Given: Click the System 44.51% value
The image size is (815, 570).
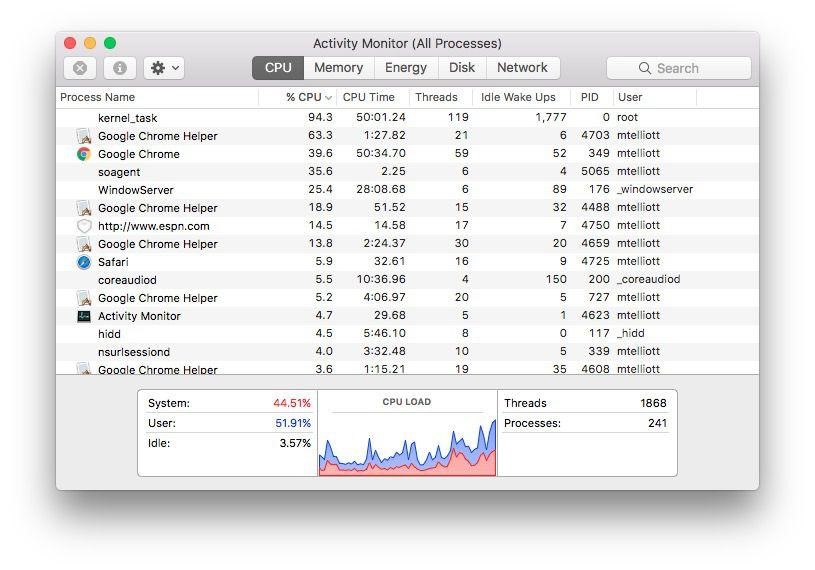Looking at the screenshot, I should [x=292, y=403].
